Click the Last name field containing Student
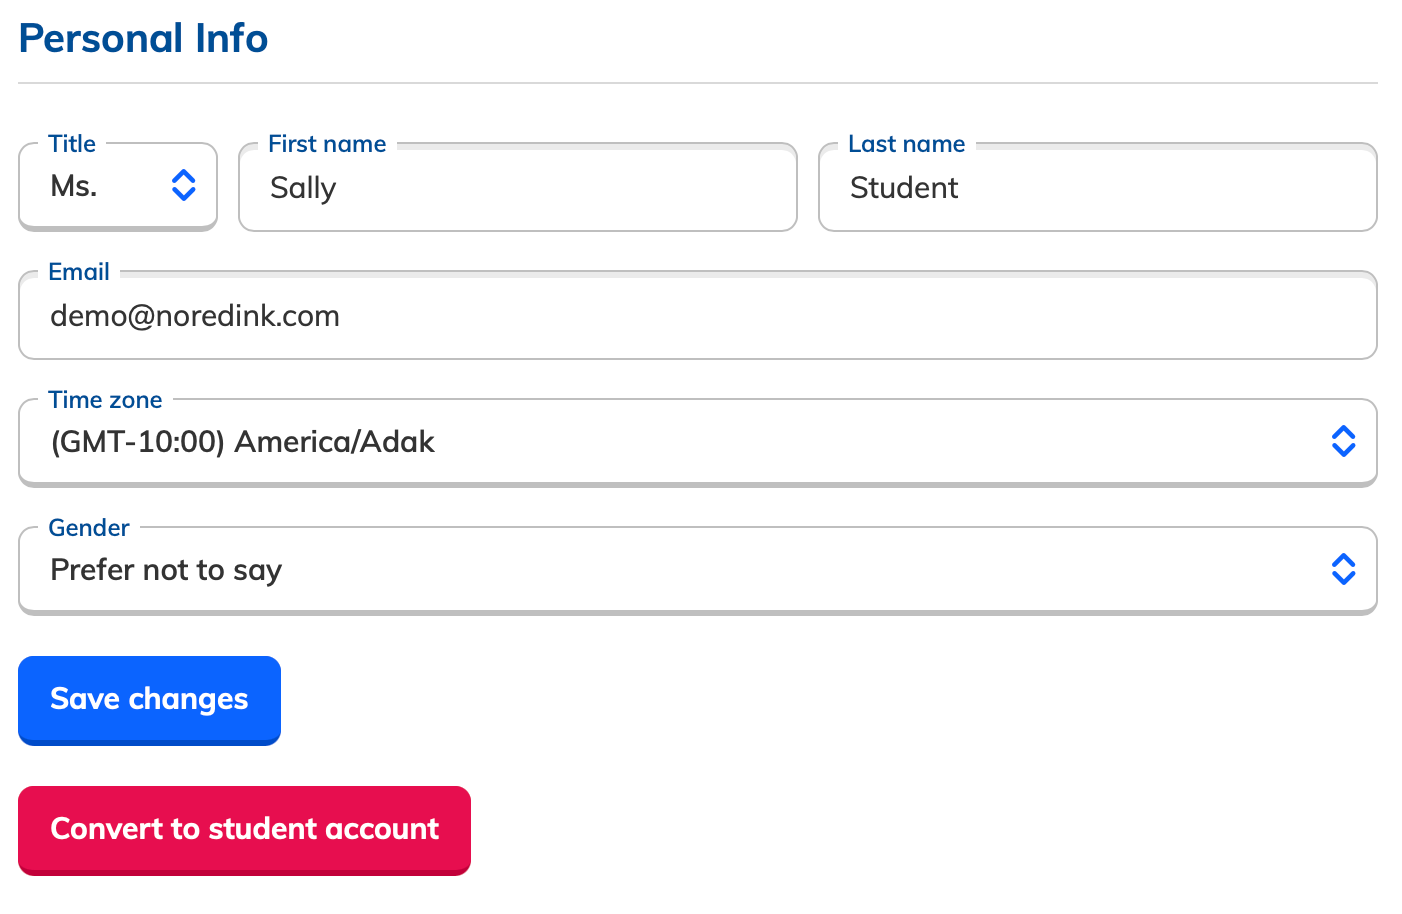This screenshot has height=914, width=1402. point(1098,187)
